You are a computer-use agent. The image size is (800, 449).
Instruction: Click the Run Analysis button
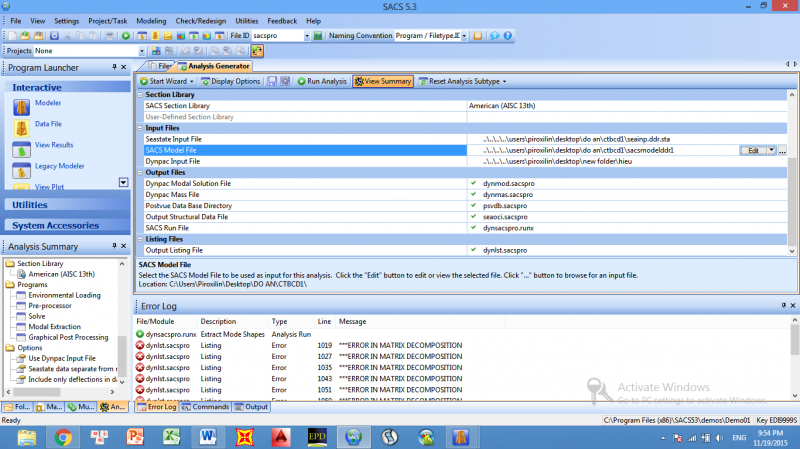(322, 81)
